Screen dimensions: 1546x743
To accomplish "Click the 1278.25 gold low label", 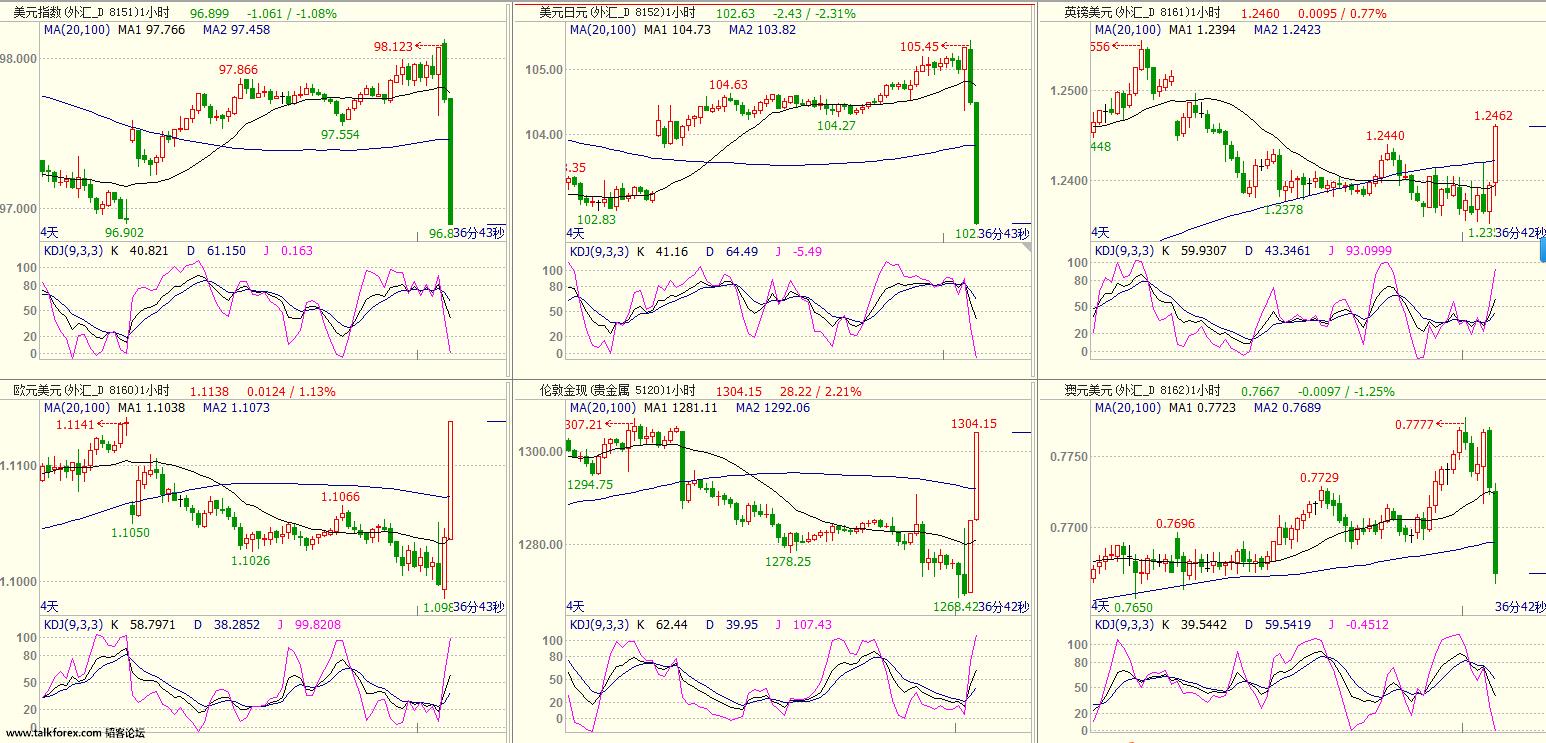I will pyautogui.click(x=787, y=561).
